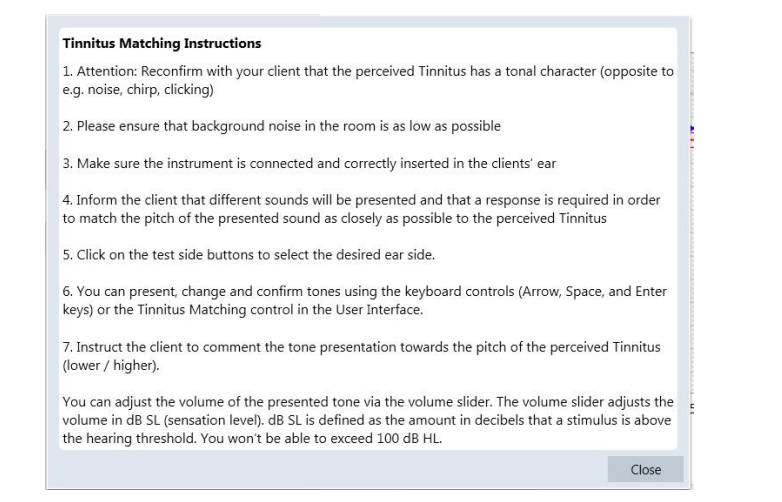This screenshot has height=502, width=782.
Task: Click the 'dB SL (sensation level)' text
Action: [x=195, y=420]
